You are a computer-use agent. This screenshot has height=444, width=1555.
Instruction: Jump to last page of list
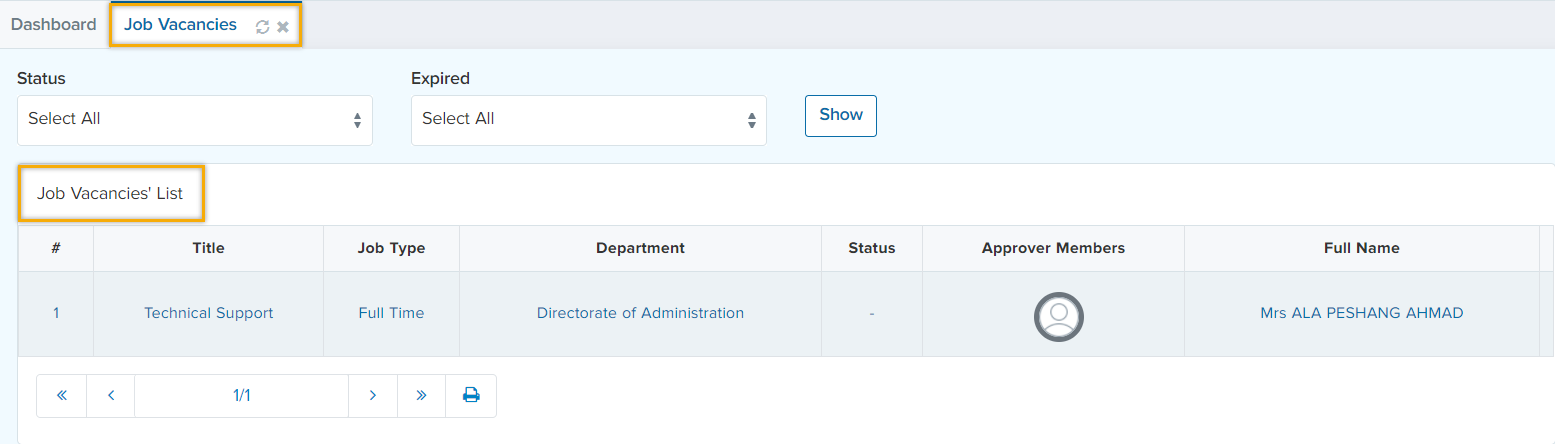[x=421, y=396]
